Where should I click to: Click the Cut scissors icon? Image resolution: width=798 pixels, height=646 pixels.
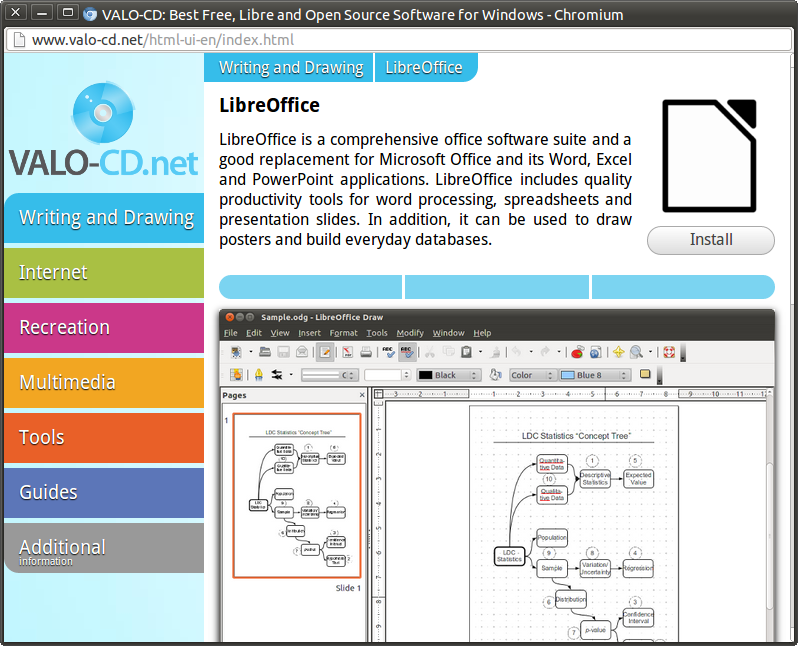coord(430,352)
